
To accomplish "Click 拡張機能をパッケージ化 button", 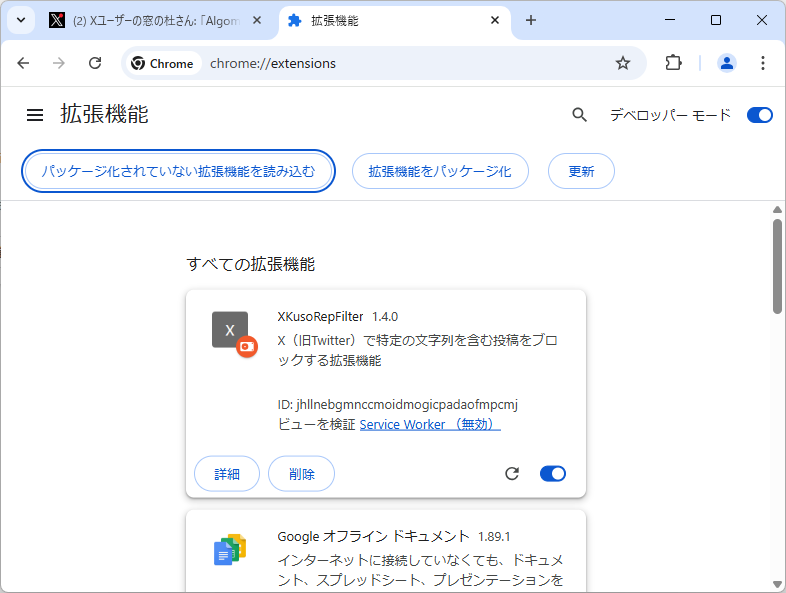I will point(440,171).
